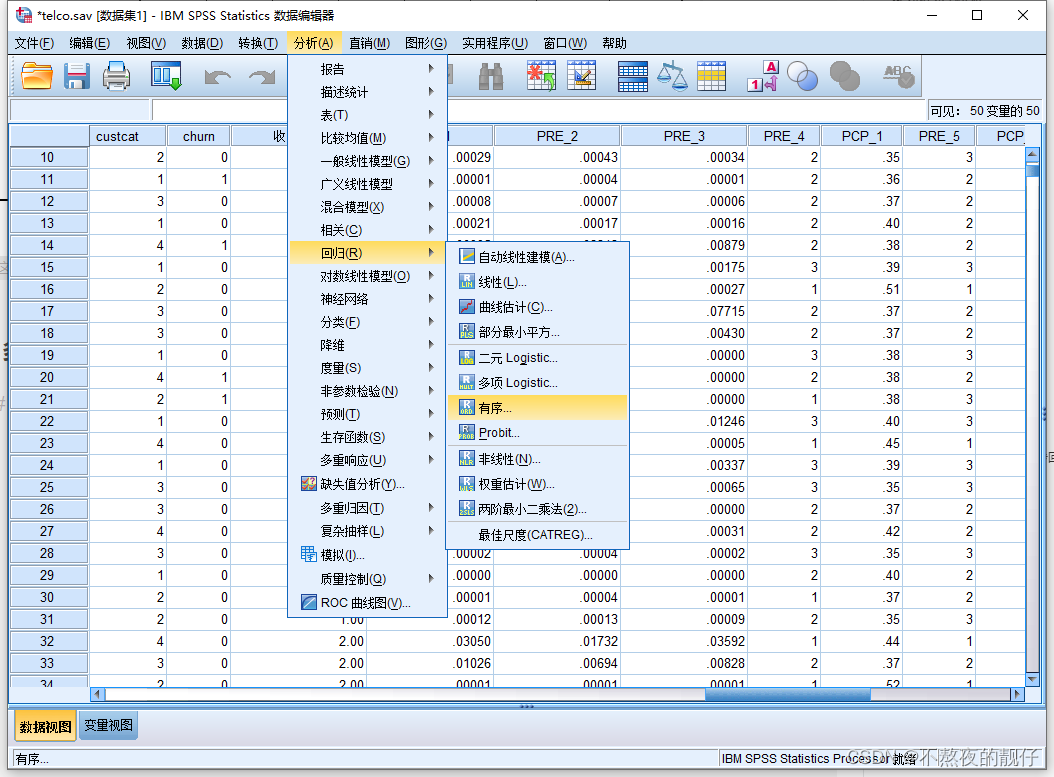The width and height of the screenshot is (1054, 777).
Task: Select row header 20
Action: (48, 377)
